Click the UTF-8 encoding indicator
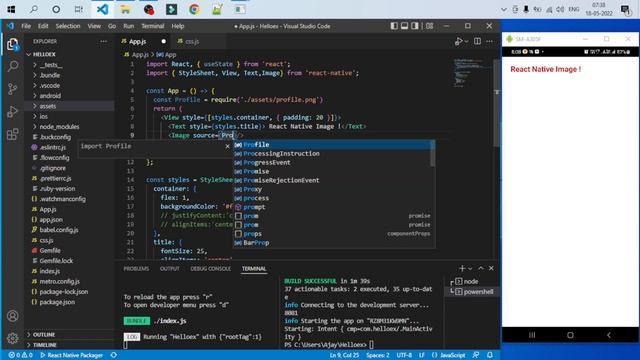Image resolution: width=640 pixels, height=360 pixels. (404, 355)
